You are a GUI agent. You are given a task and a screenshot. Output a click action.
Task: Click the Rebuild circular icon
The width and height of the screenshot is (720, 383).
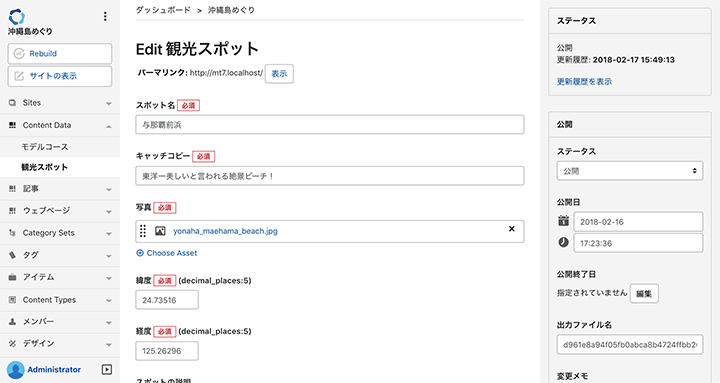pos(19,54)
